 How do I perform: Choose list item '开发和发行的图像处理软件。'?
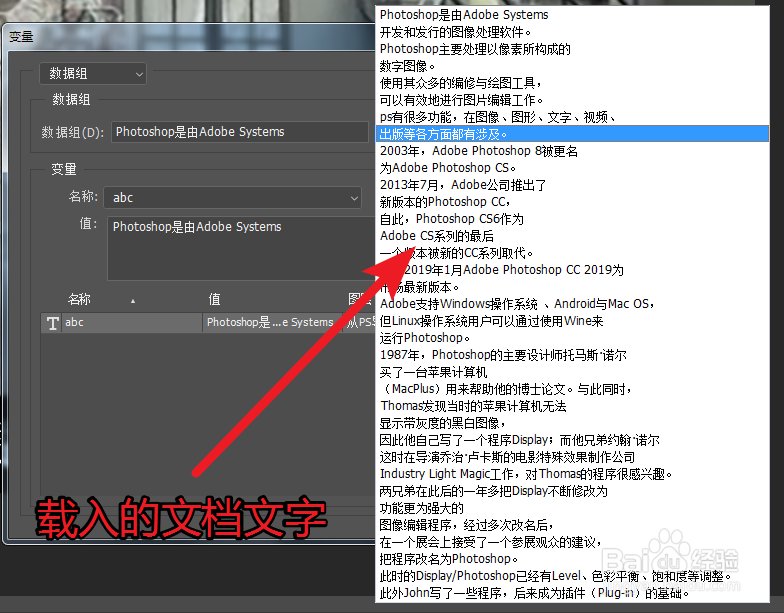(x=572, y=32)
